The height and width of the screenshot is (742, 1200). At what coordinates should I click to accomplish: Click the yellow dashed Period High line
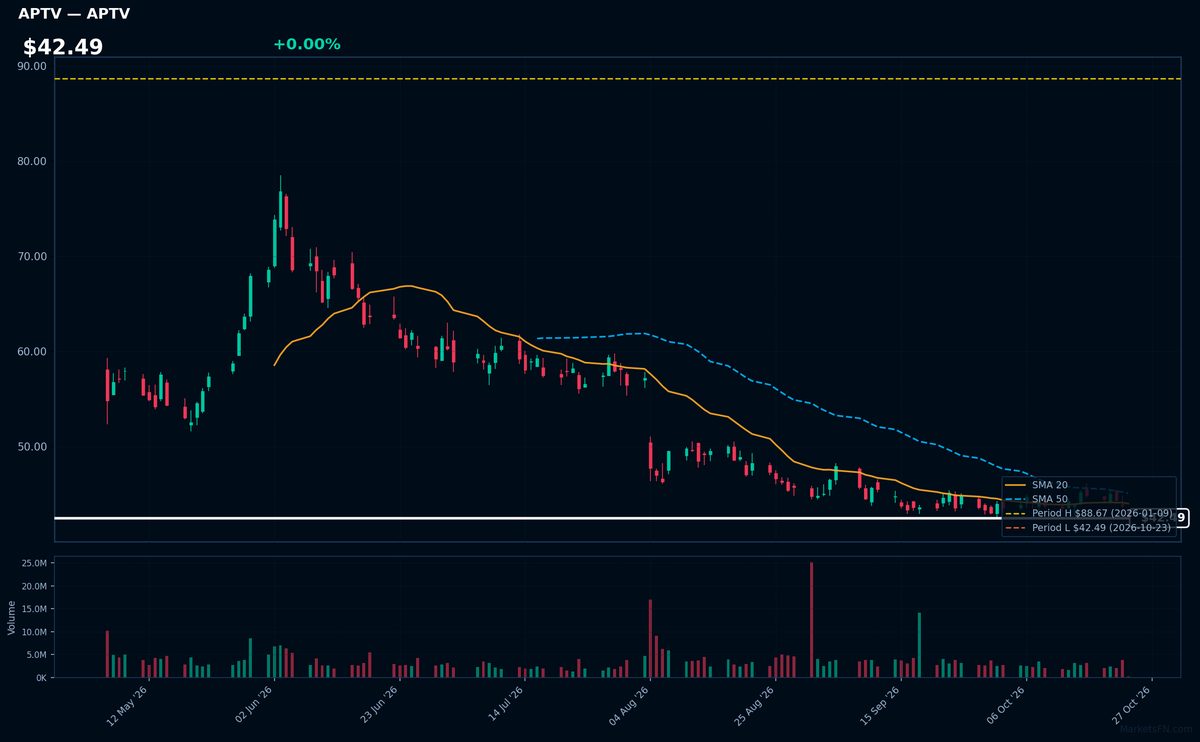click(x=617, y=79)
